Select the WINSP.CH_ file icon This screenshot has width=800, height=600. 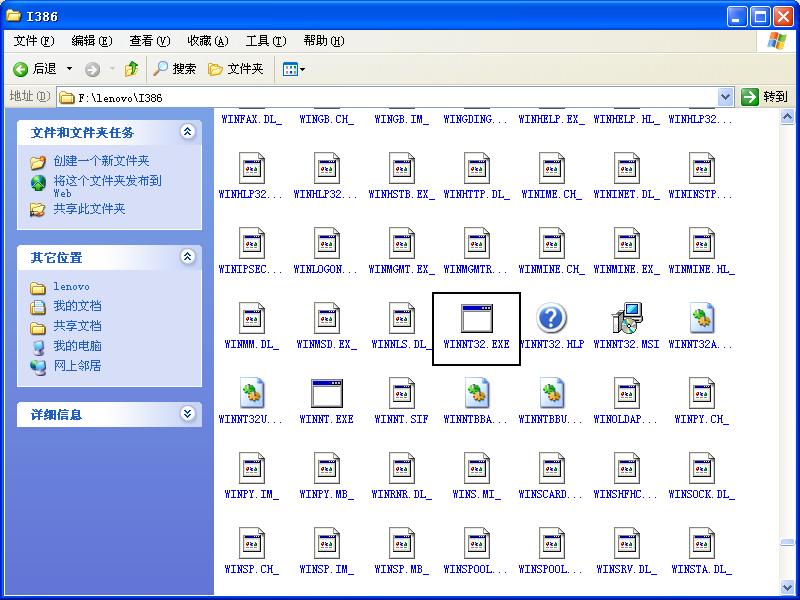(x=252, y=543)
